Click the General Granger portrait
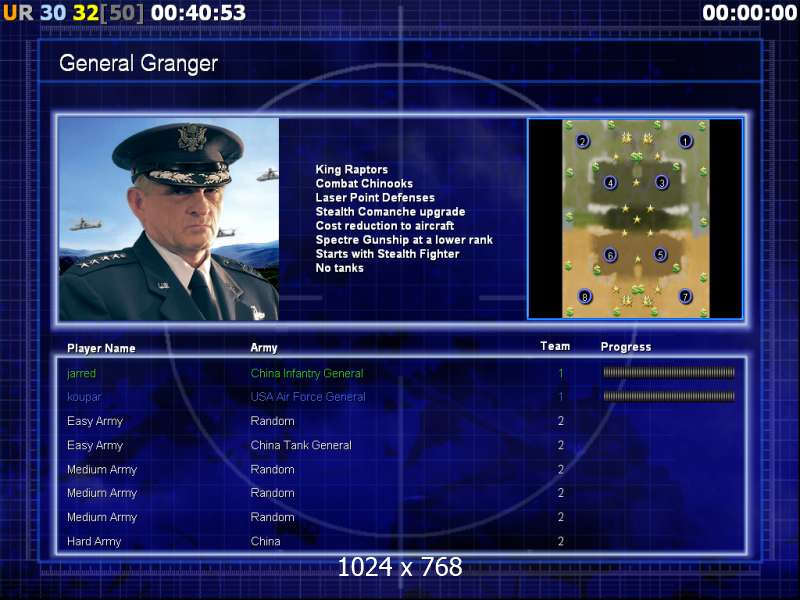 pos(169,219)
